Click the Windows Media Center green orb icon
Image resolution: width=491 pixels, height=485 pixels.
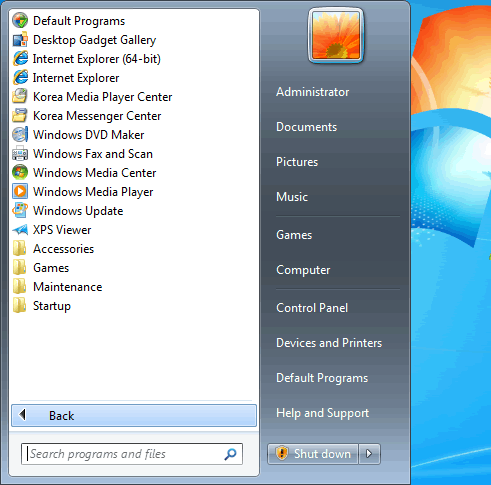point(20,173)
